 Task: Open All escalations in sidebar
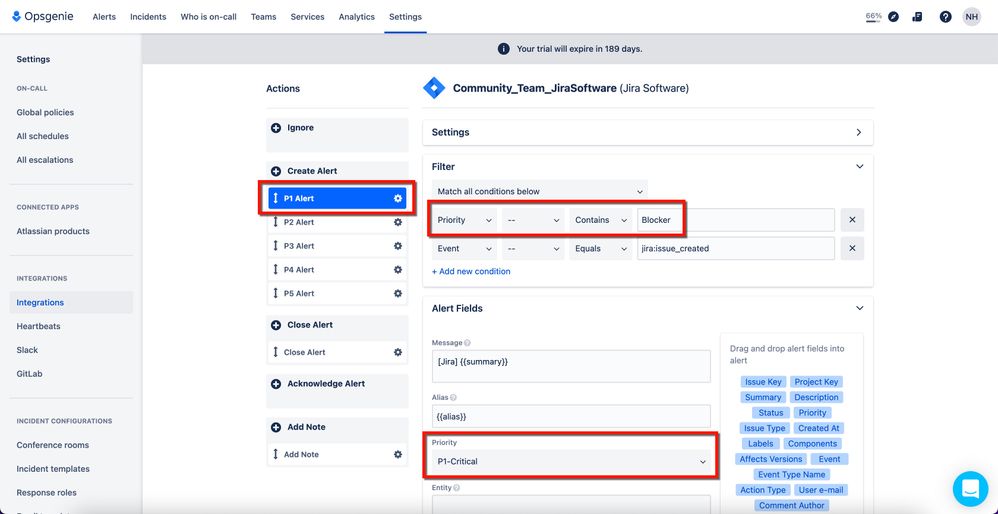pyautogui.click(x=45, y=160)
